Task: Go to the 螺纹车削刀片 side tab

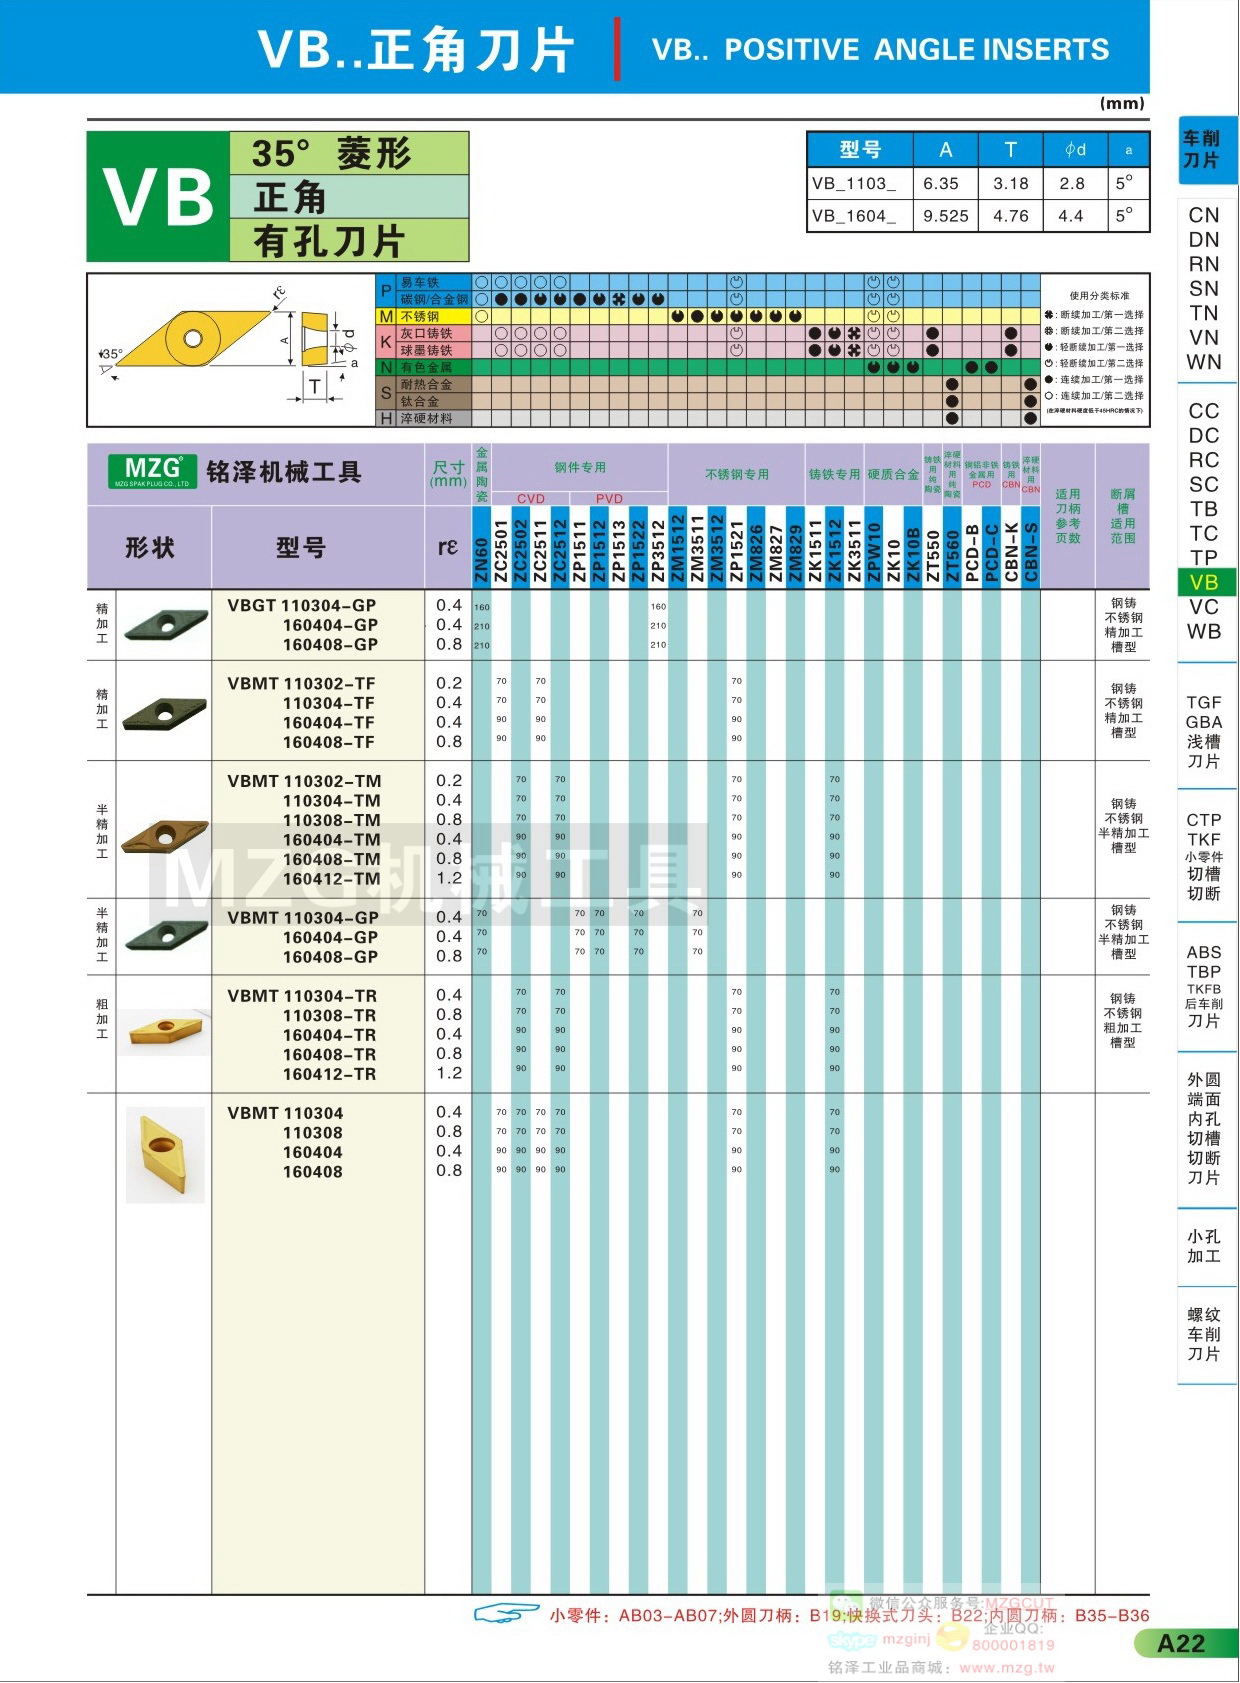Action: pos(1205,1334)
